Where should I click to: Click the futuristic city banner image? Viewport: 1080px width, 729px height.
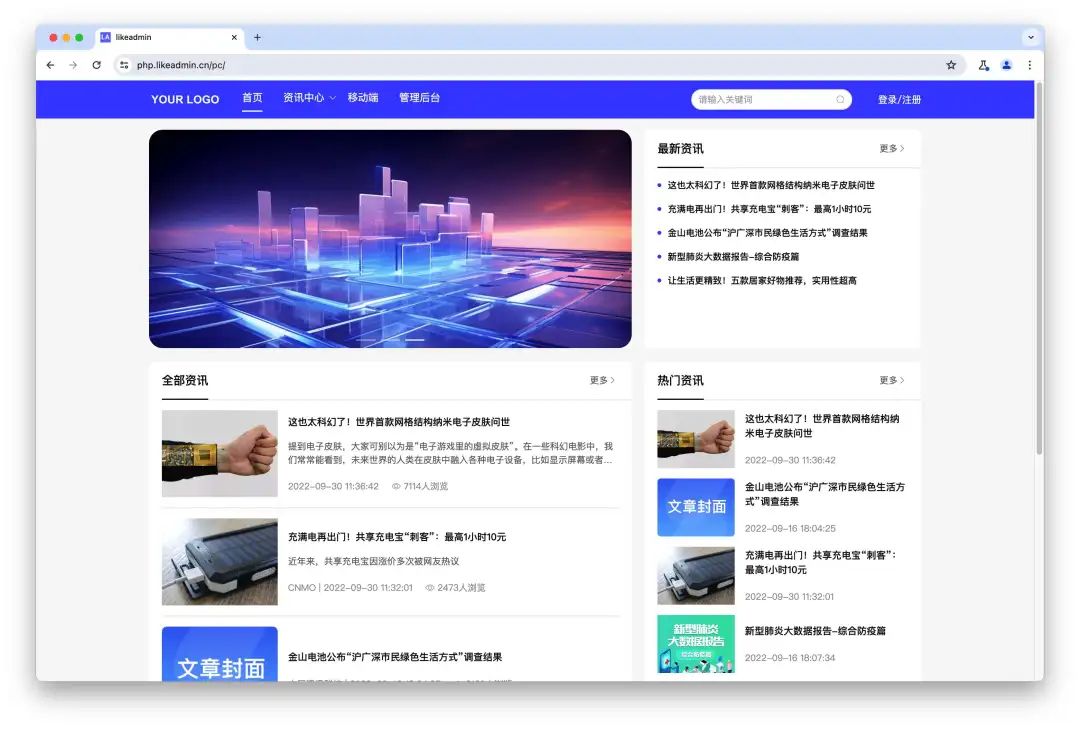(390, 238)
